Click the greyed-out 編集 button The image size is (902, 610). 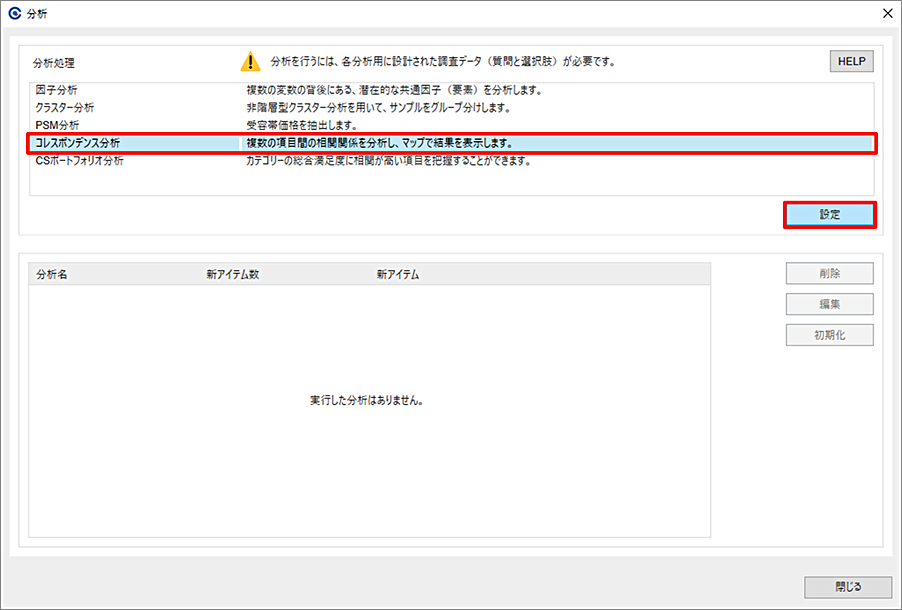(830, 304)
